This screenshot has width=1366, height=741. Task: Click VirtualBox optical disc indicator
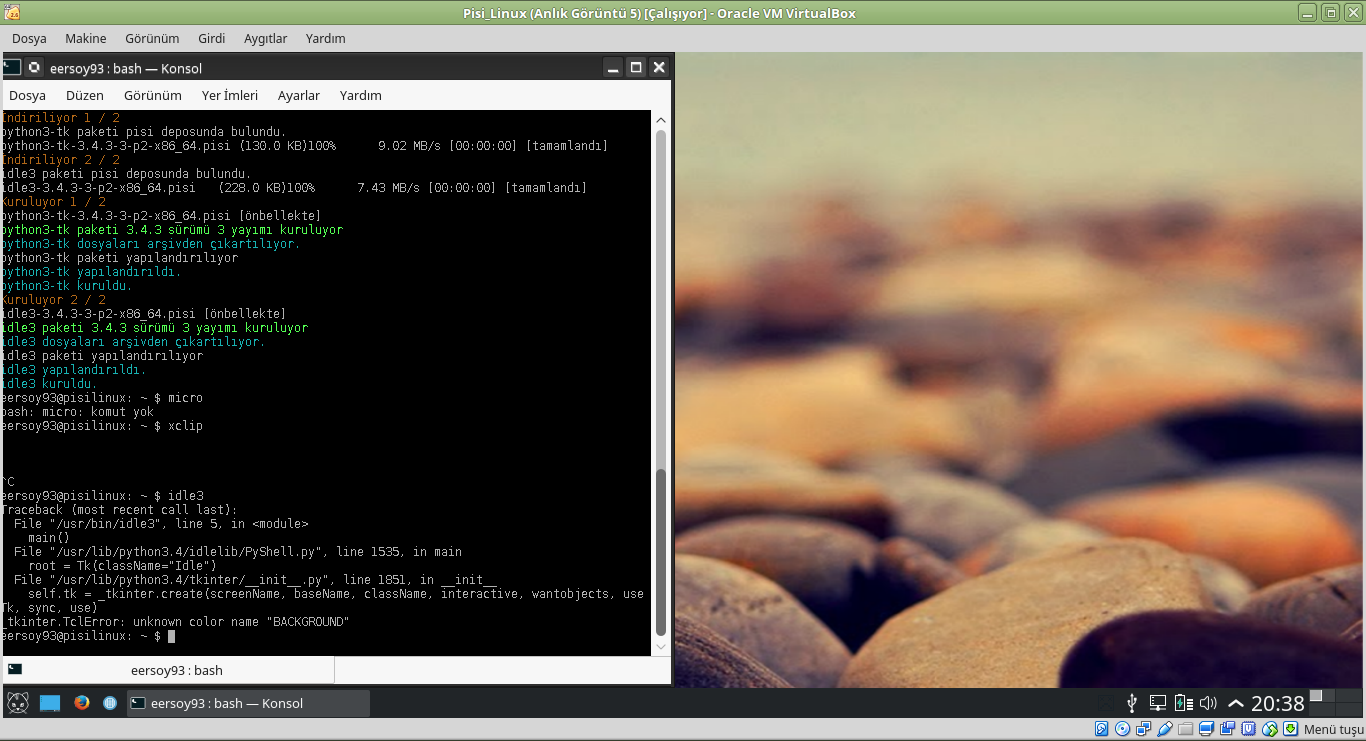[1123, 729]
